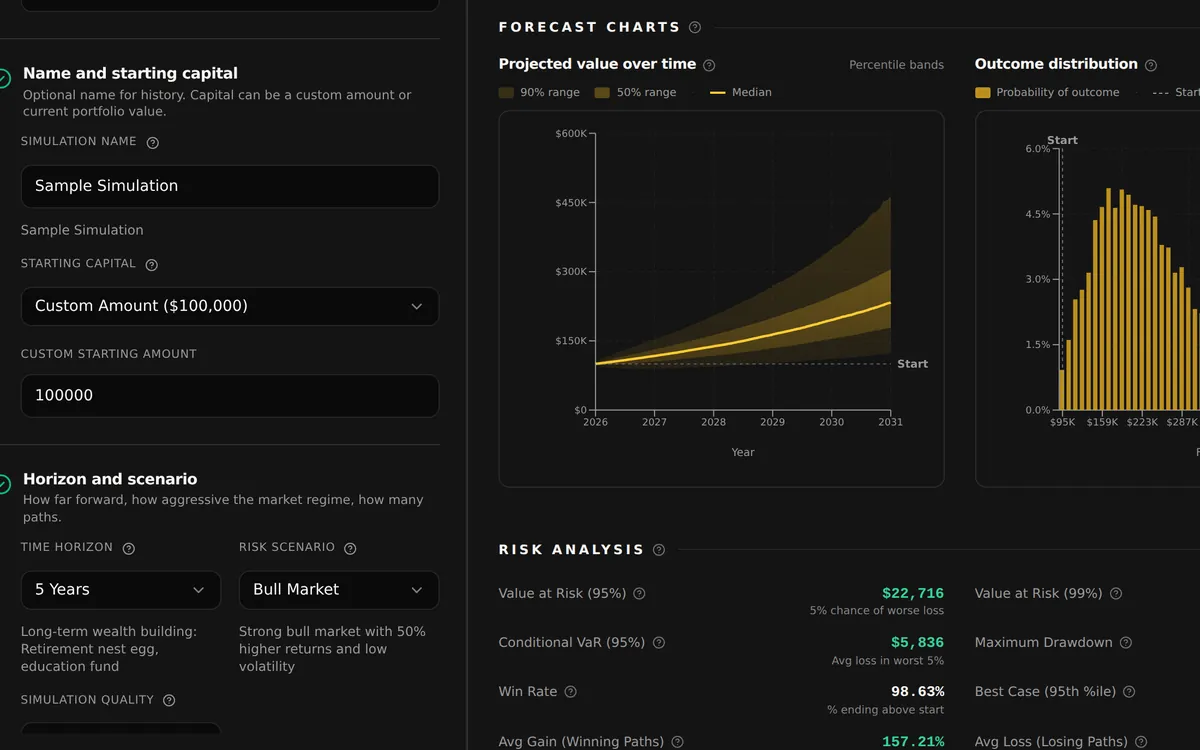Click the $5,836 Conditional VaR figure
The width and height of the screenshot is (1200, 750).
click(x=917, y=642)
